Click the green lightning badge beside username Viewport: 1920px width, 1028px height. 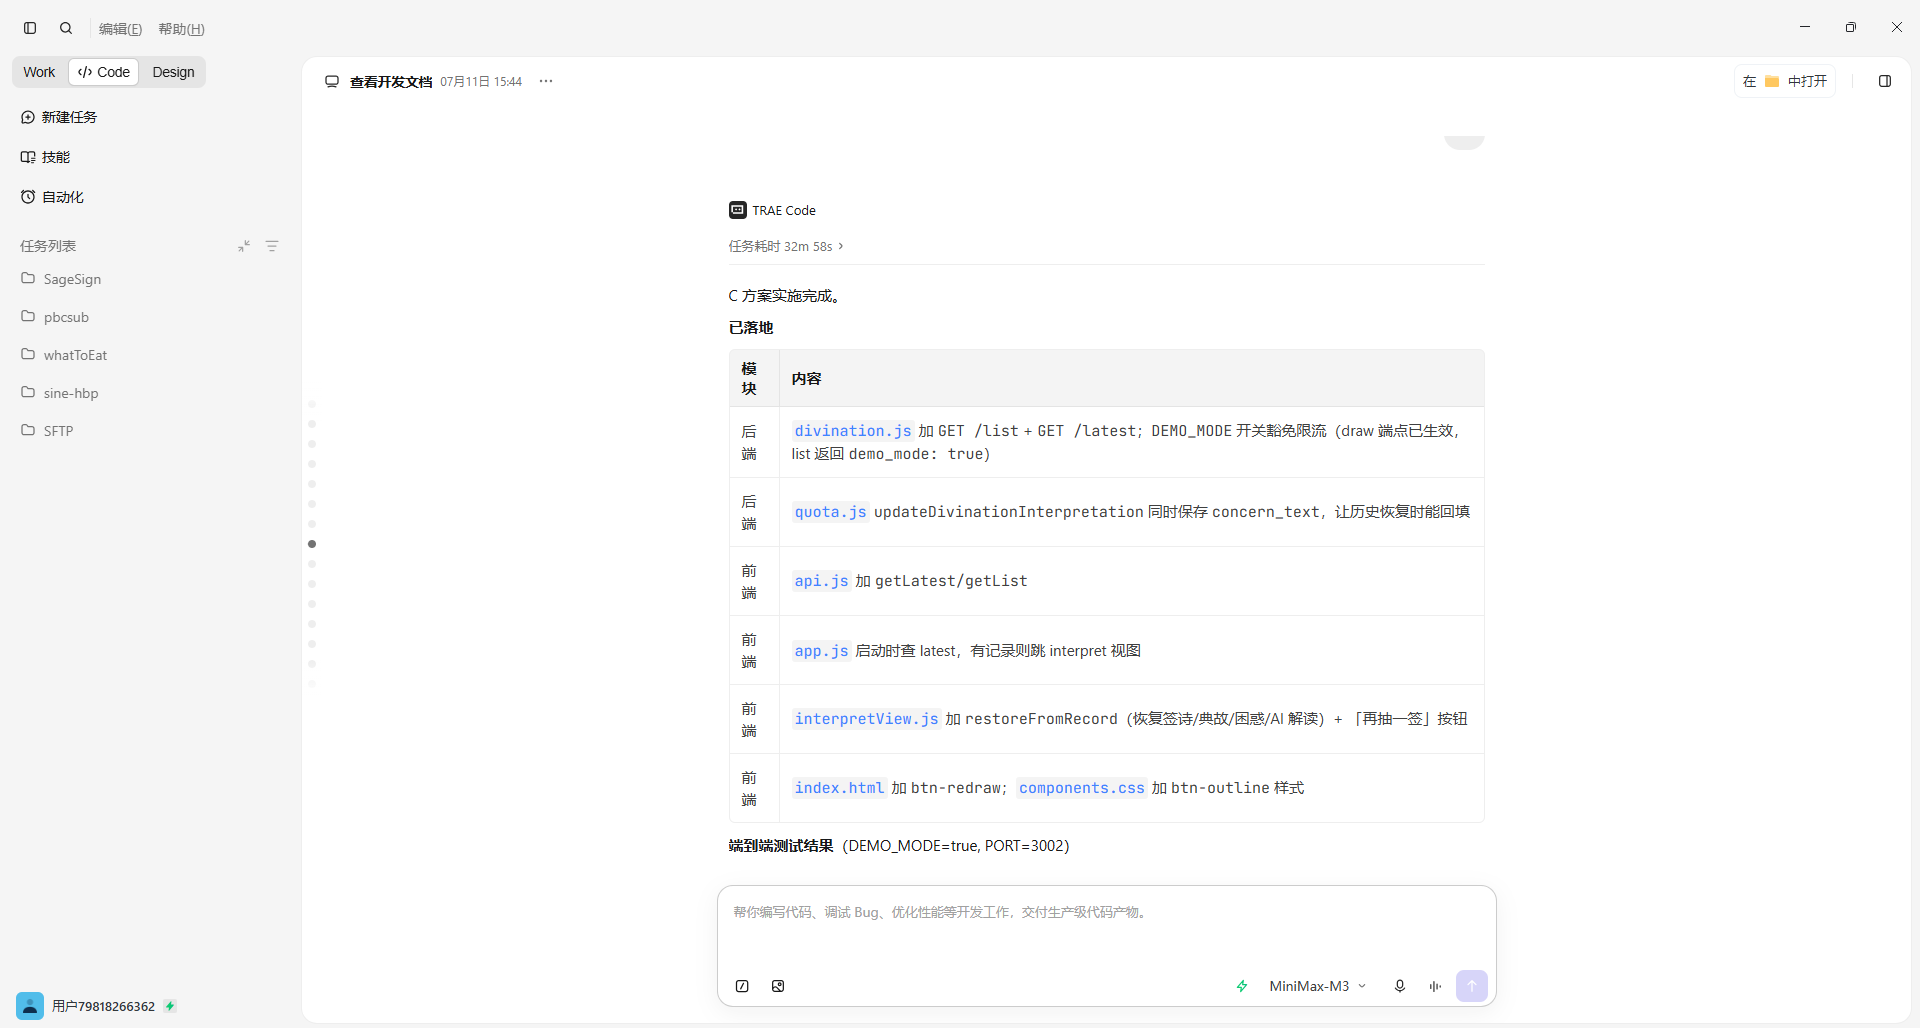pyautogui.click(x=170, y=1006)
